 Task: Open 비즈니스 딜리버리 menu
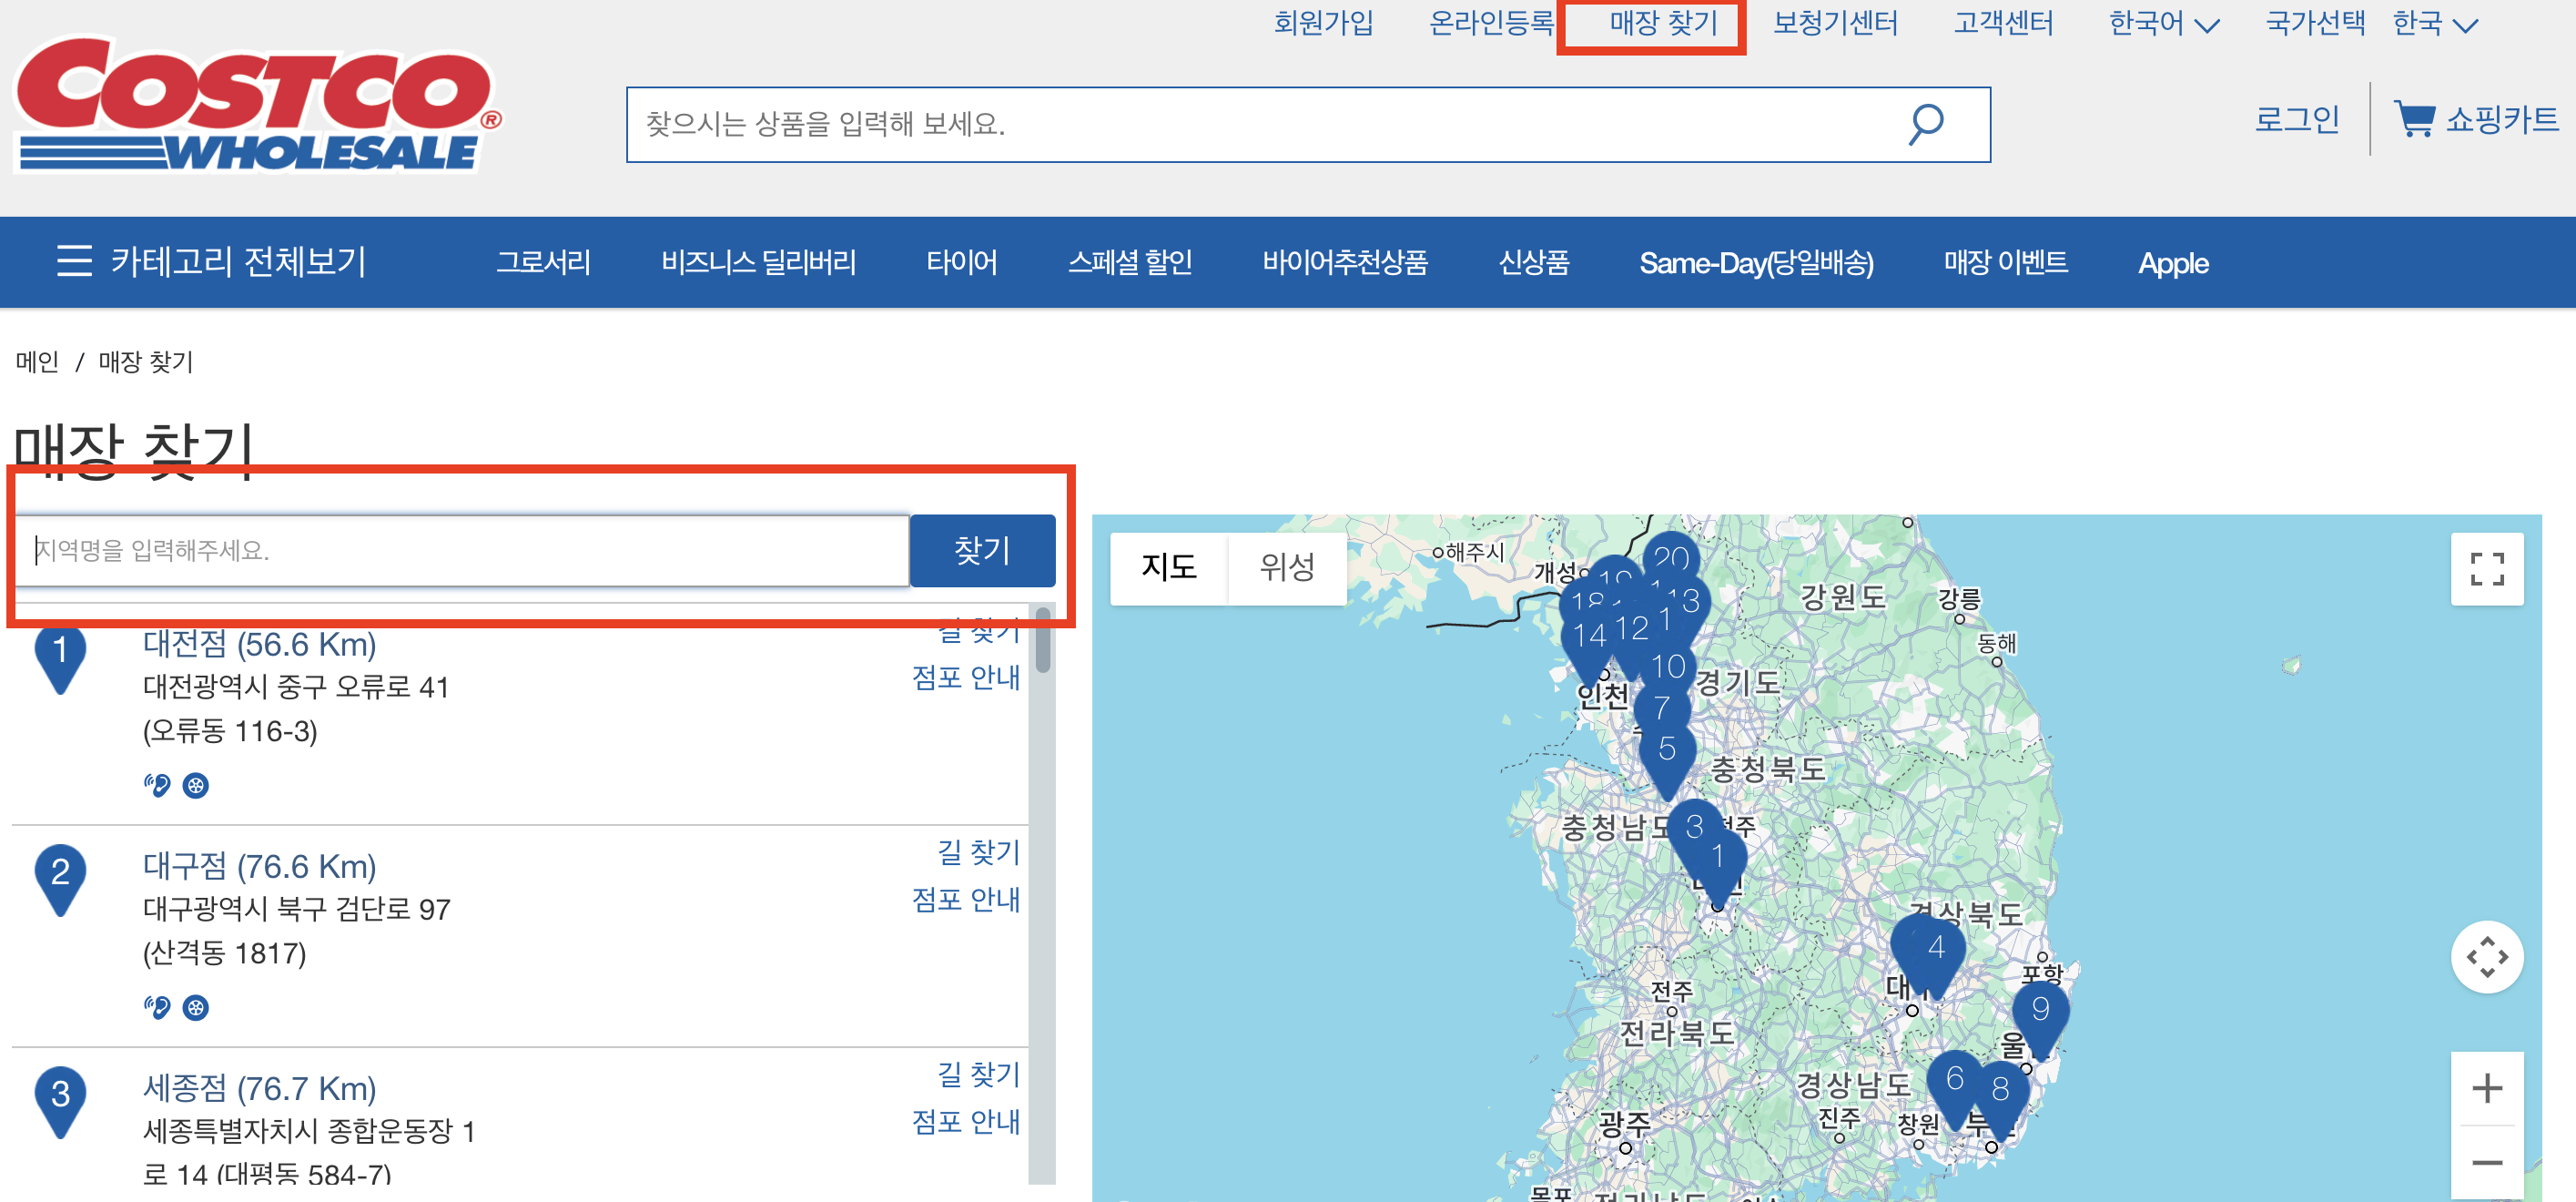pyautogui.click(x=758, y=262)
